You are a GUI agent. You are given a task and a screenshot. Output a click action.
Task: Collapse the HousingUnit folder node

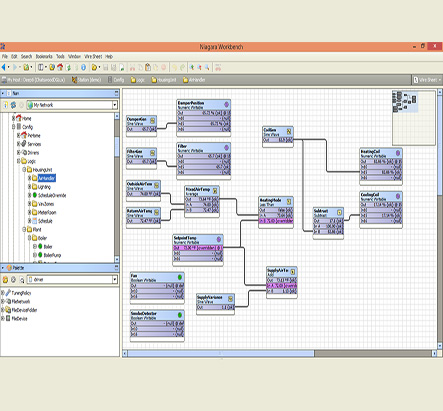24,170
